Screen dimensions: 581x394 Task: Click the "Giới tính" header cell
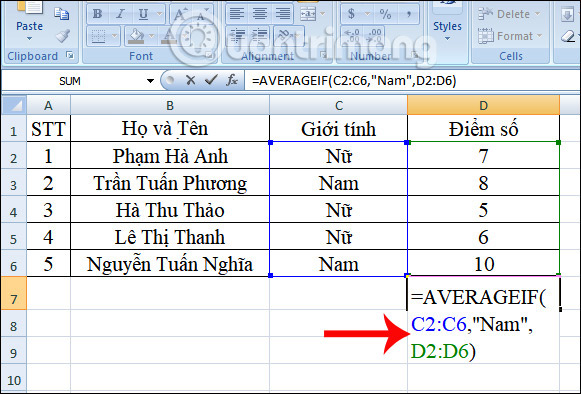point(338,129)
